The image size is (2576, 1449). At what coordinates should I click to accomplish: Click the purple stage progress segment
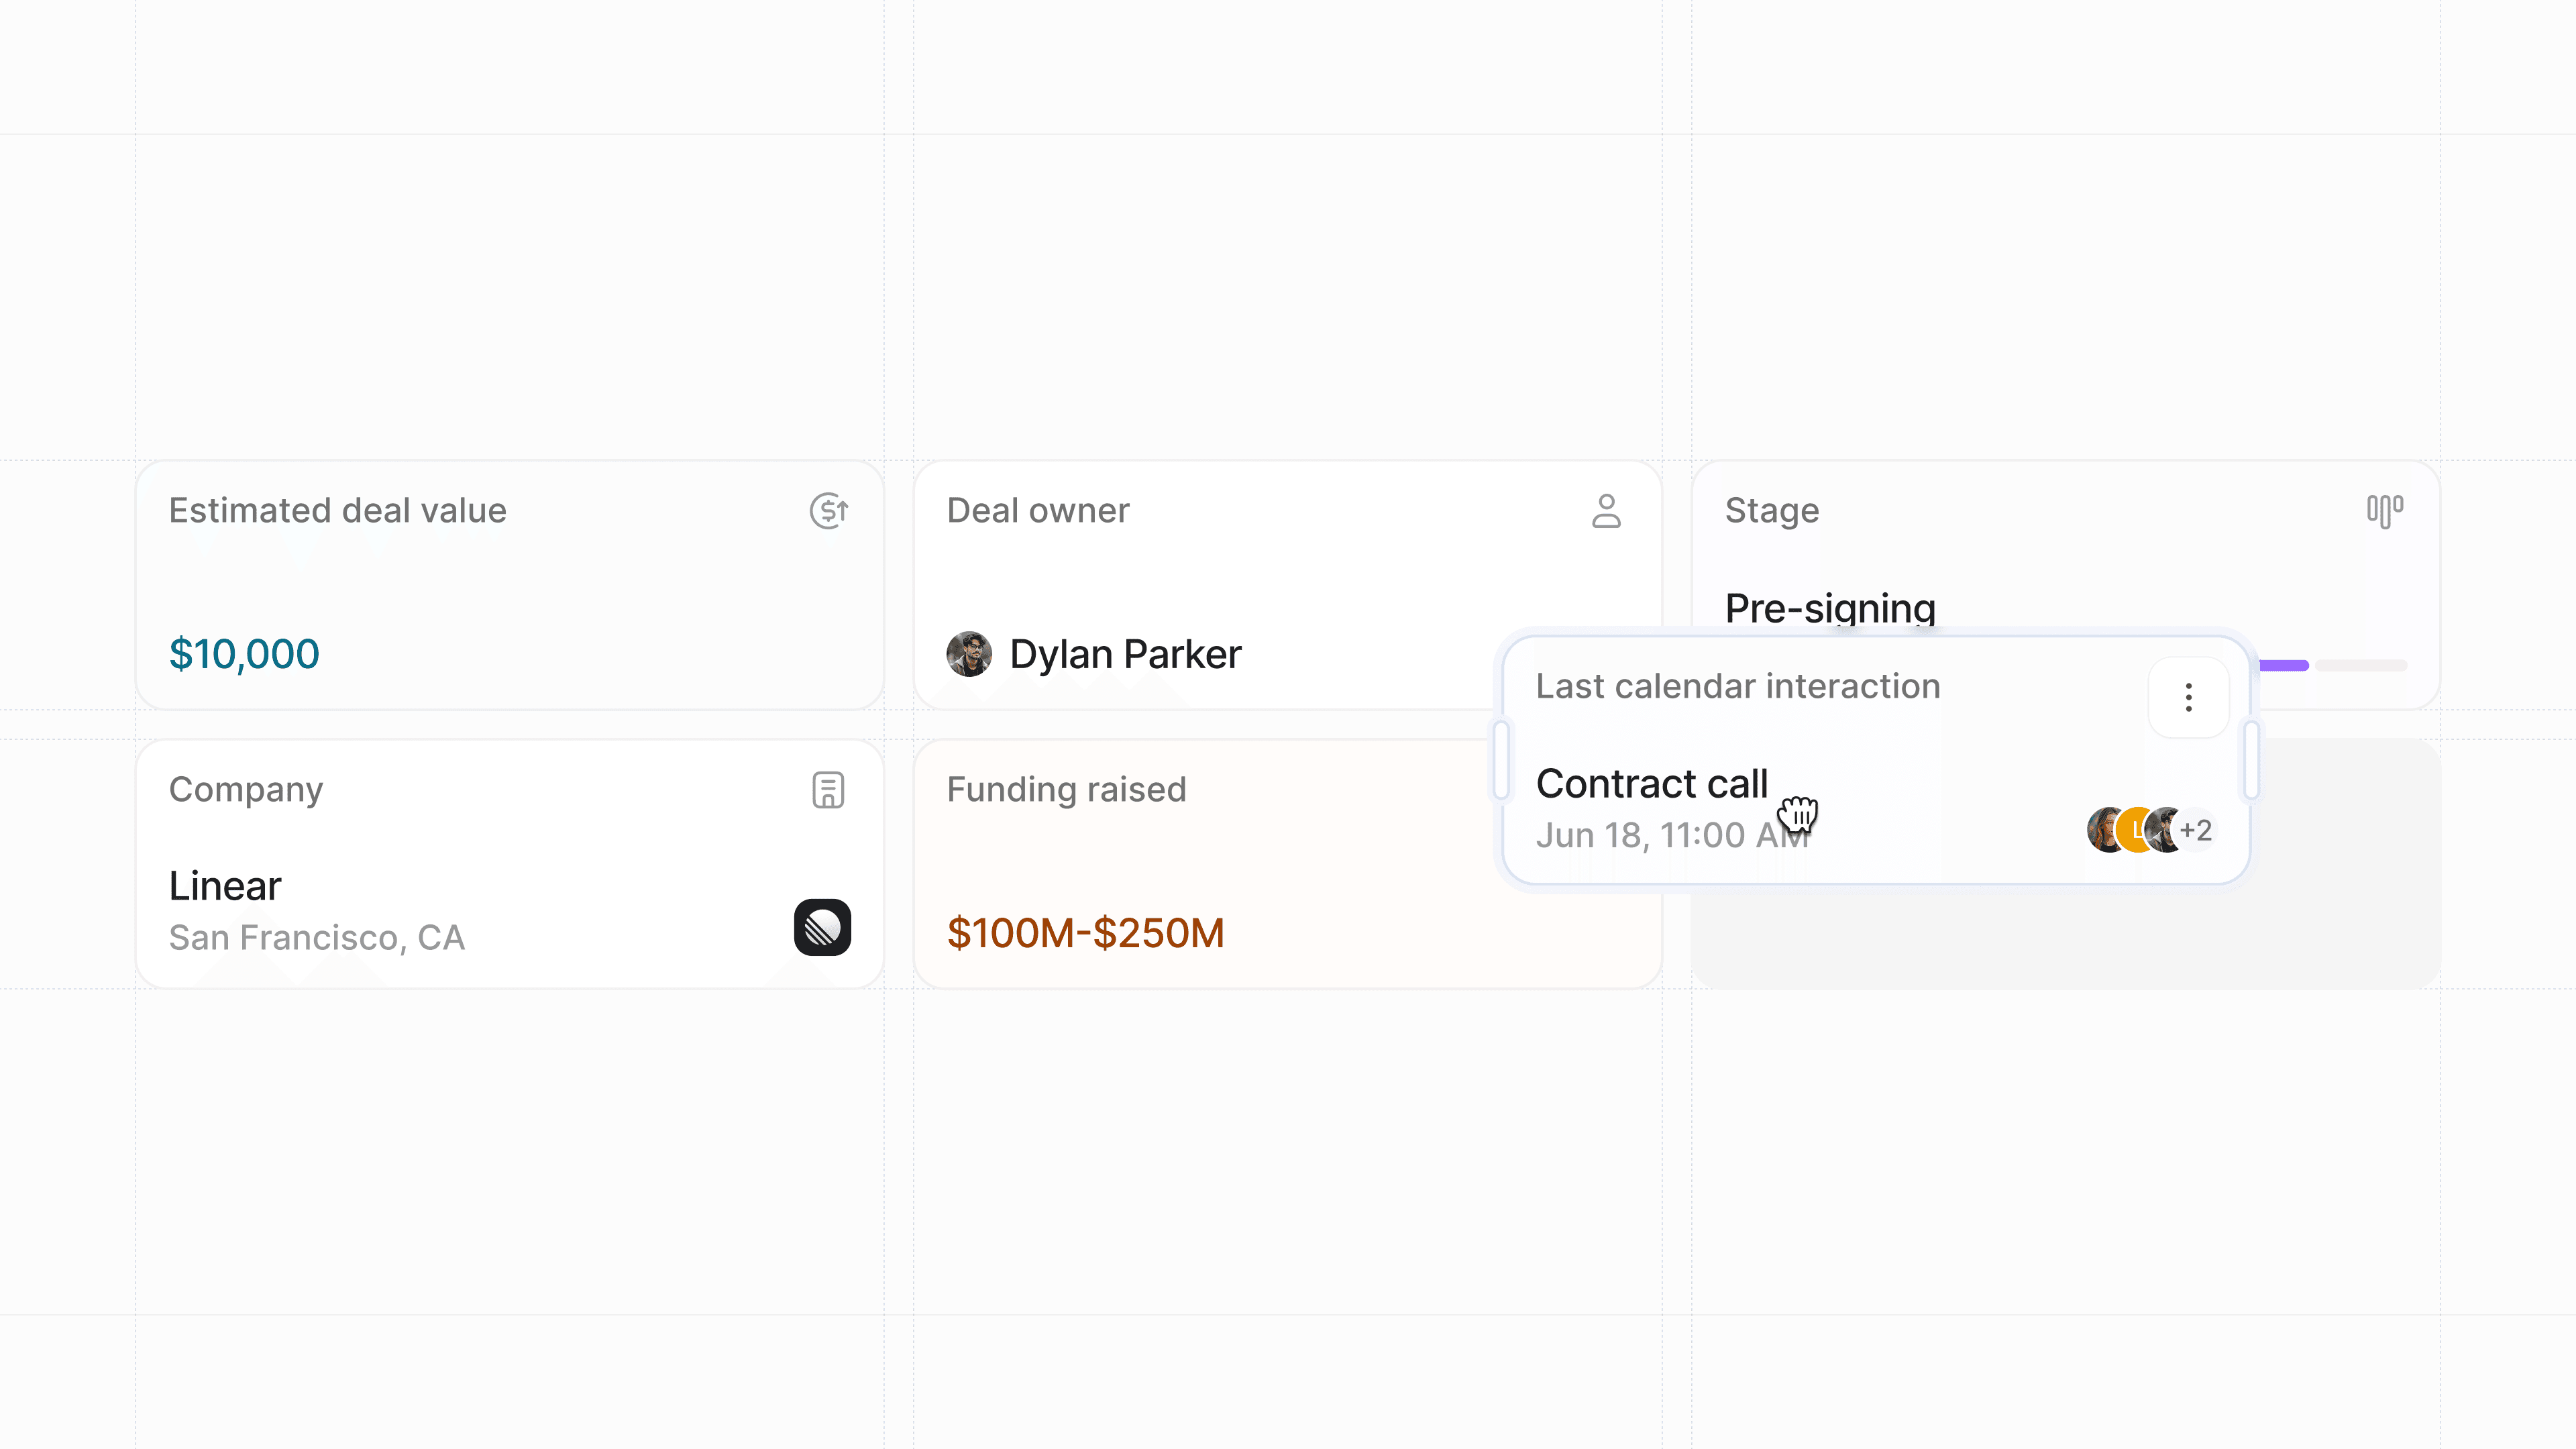[x=2283, y=666]
